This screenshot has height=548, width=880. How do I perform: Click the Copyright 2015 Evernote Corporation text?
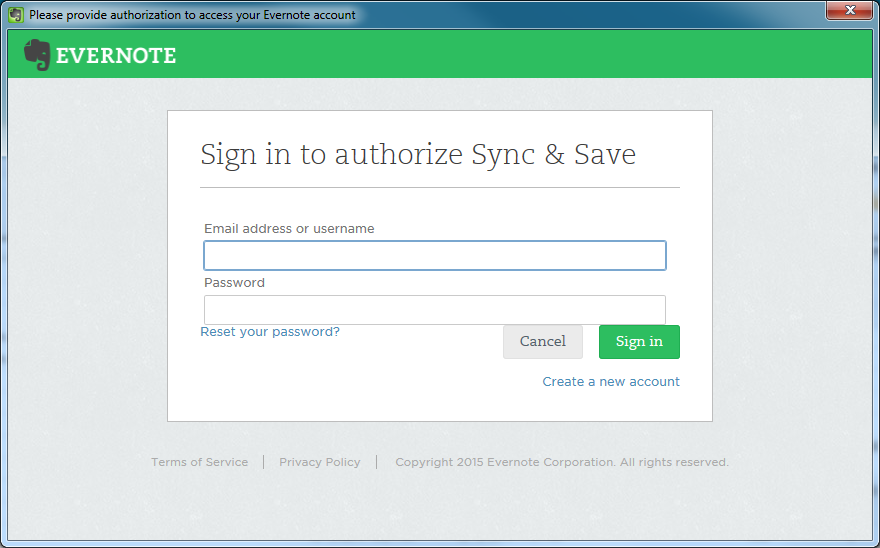(x=562, y=462)
